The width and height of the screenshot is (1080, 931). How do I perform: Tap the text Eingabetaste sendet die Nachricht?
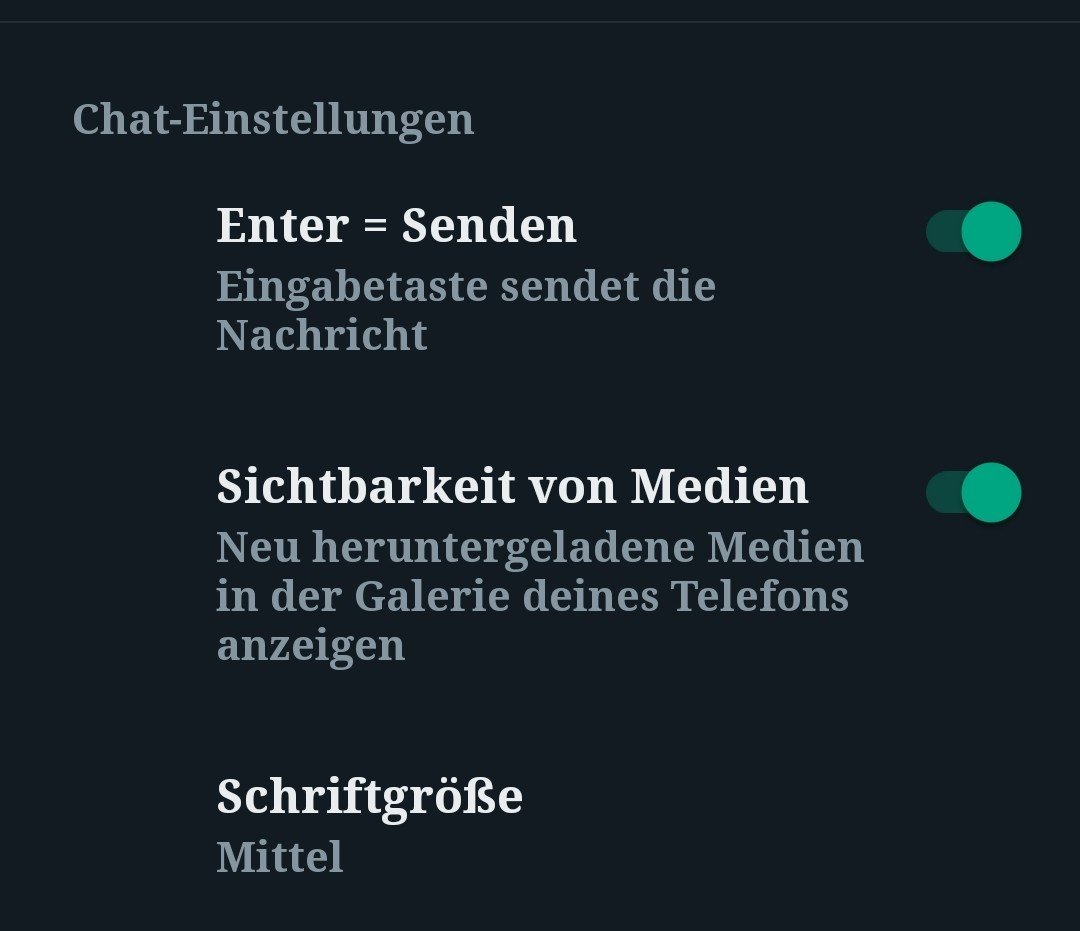(x=466, y=311)
